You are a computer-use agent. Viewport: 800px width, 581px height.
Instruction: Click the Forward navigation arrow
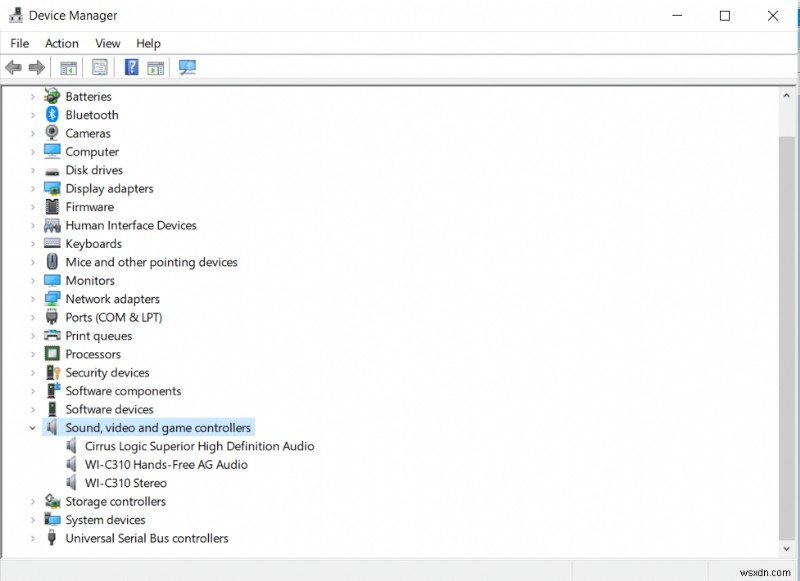[37, 67]
